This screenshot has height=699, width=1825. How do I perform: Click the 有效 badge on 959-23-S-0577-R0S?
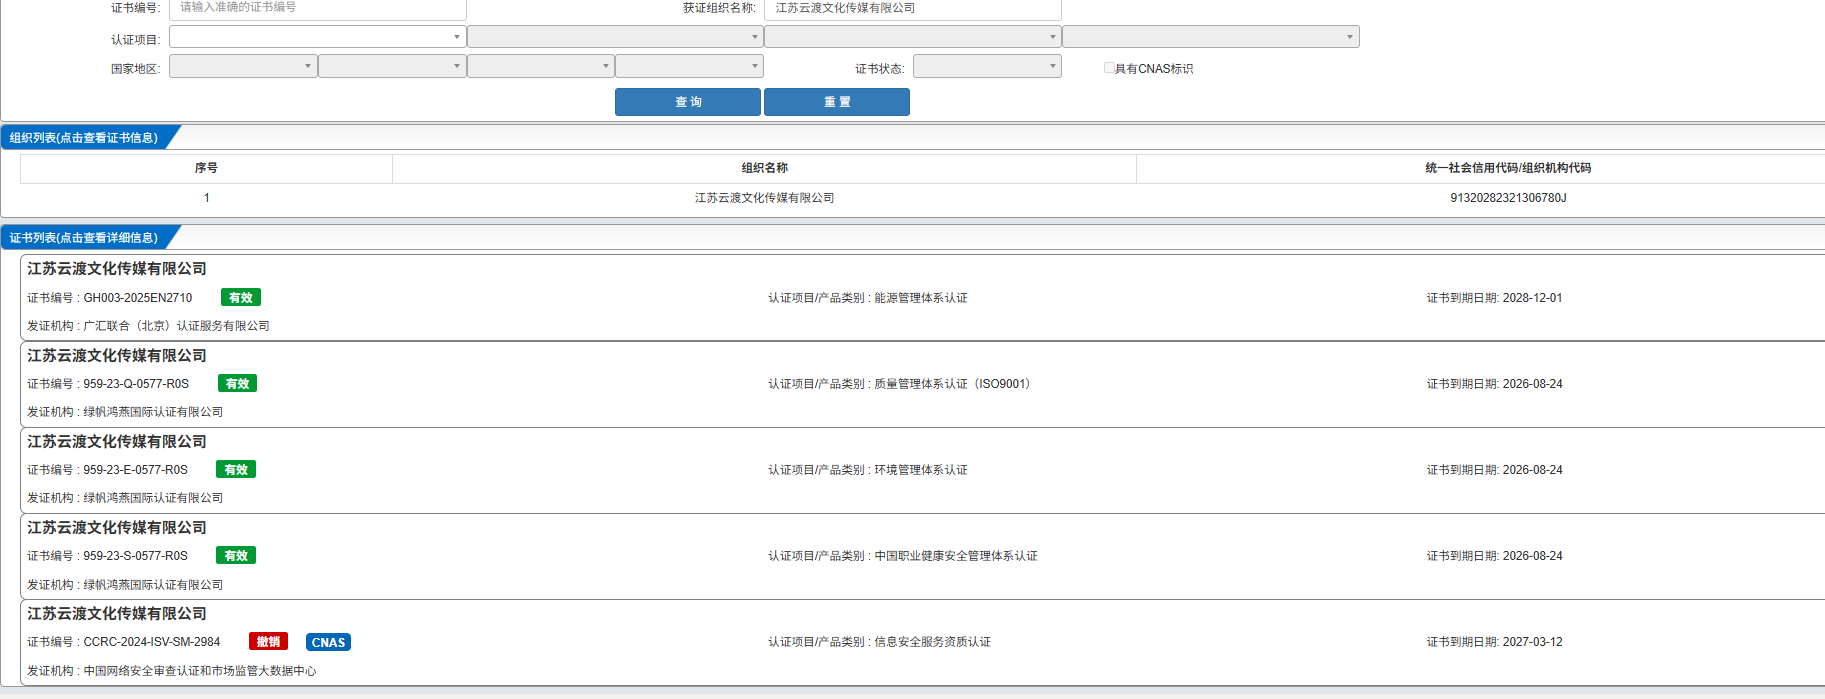click(x=236, y=555)
